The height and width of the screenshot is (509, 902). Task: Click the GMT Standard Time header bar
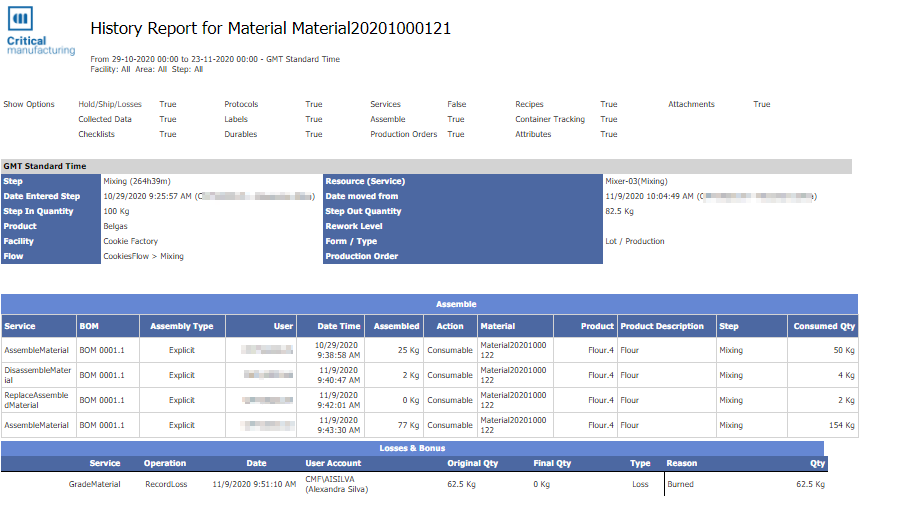coord(426,166)
